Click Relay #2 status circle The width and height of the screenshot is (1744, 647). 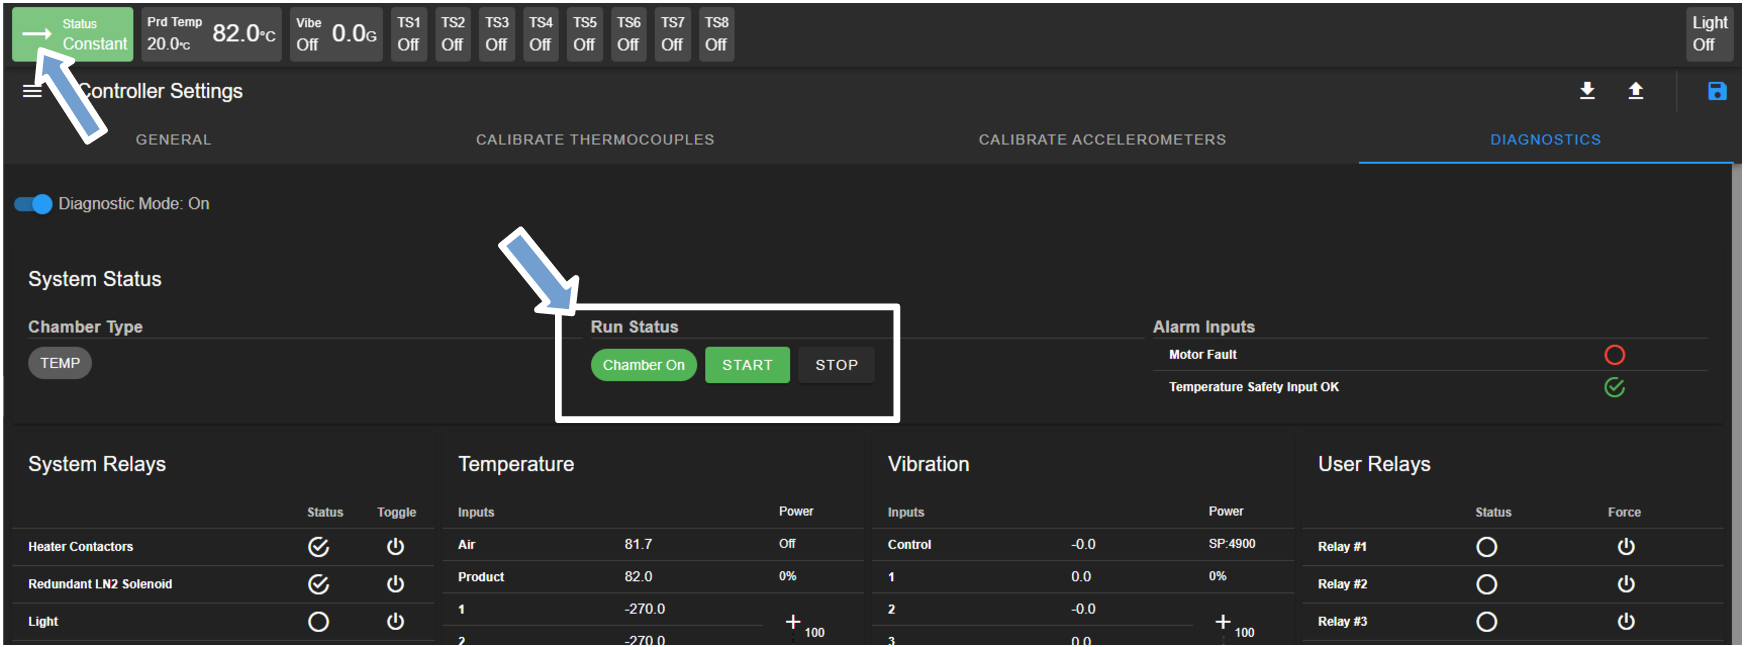coord(1487,584)
